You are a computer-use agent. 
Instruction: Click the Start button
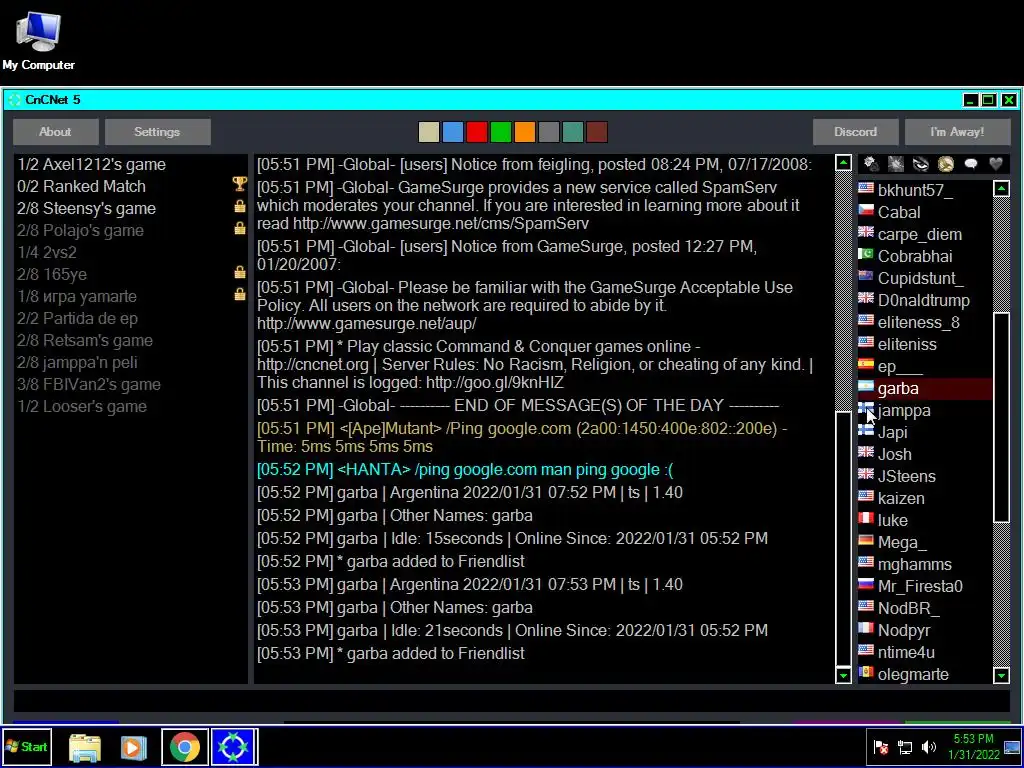[26, 747]
